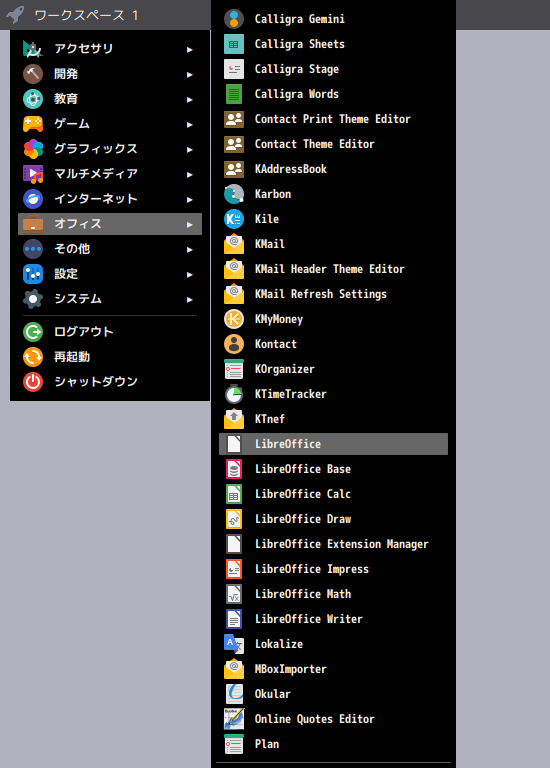
Task: Click the LibreOffice Impress orange icon
Action: [234, 569]
